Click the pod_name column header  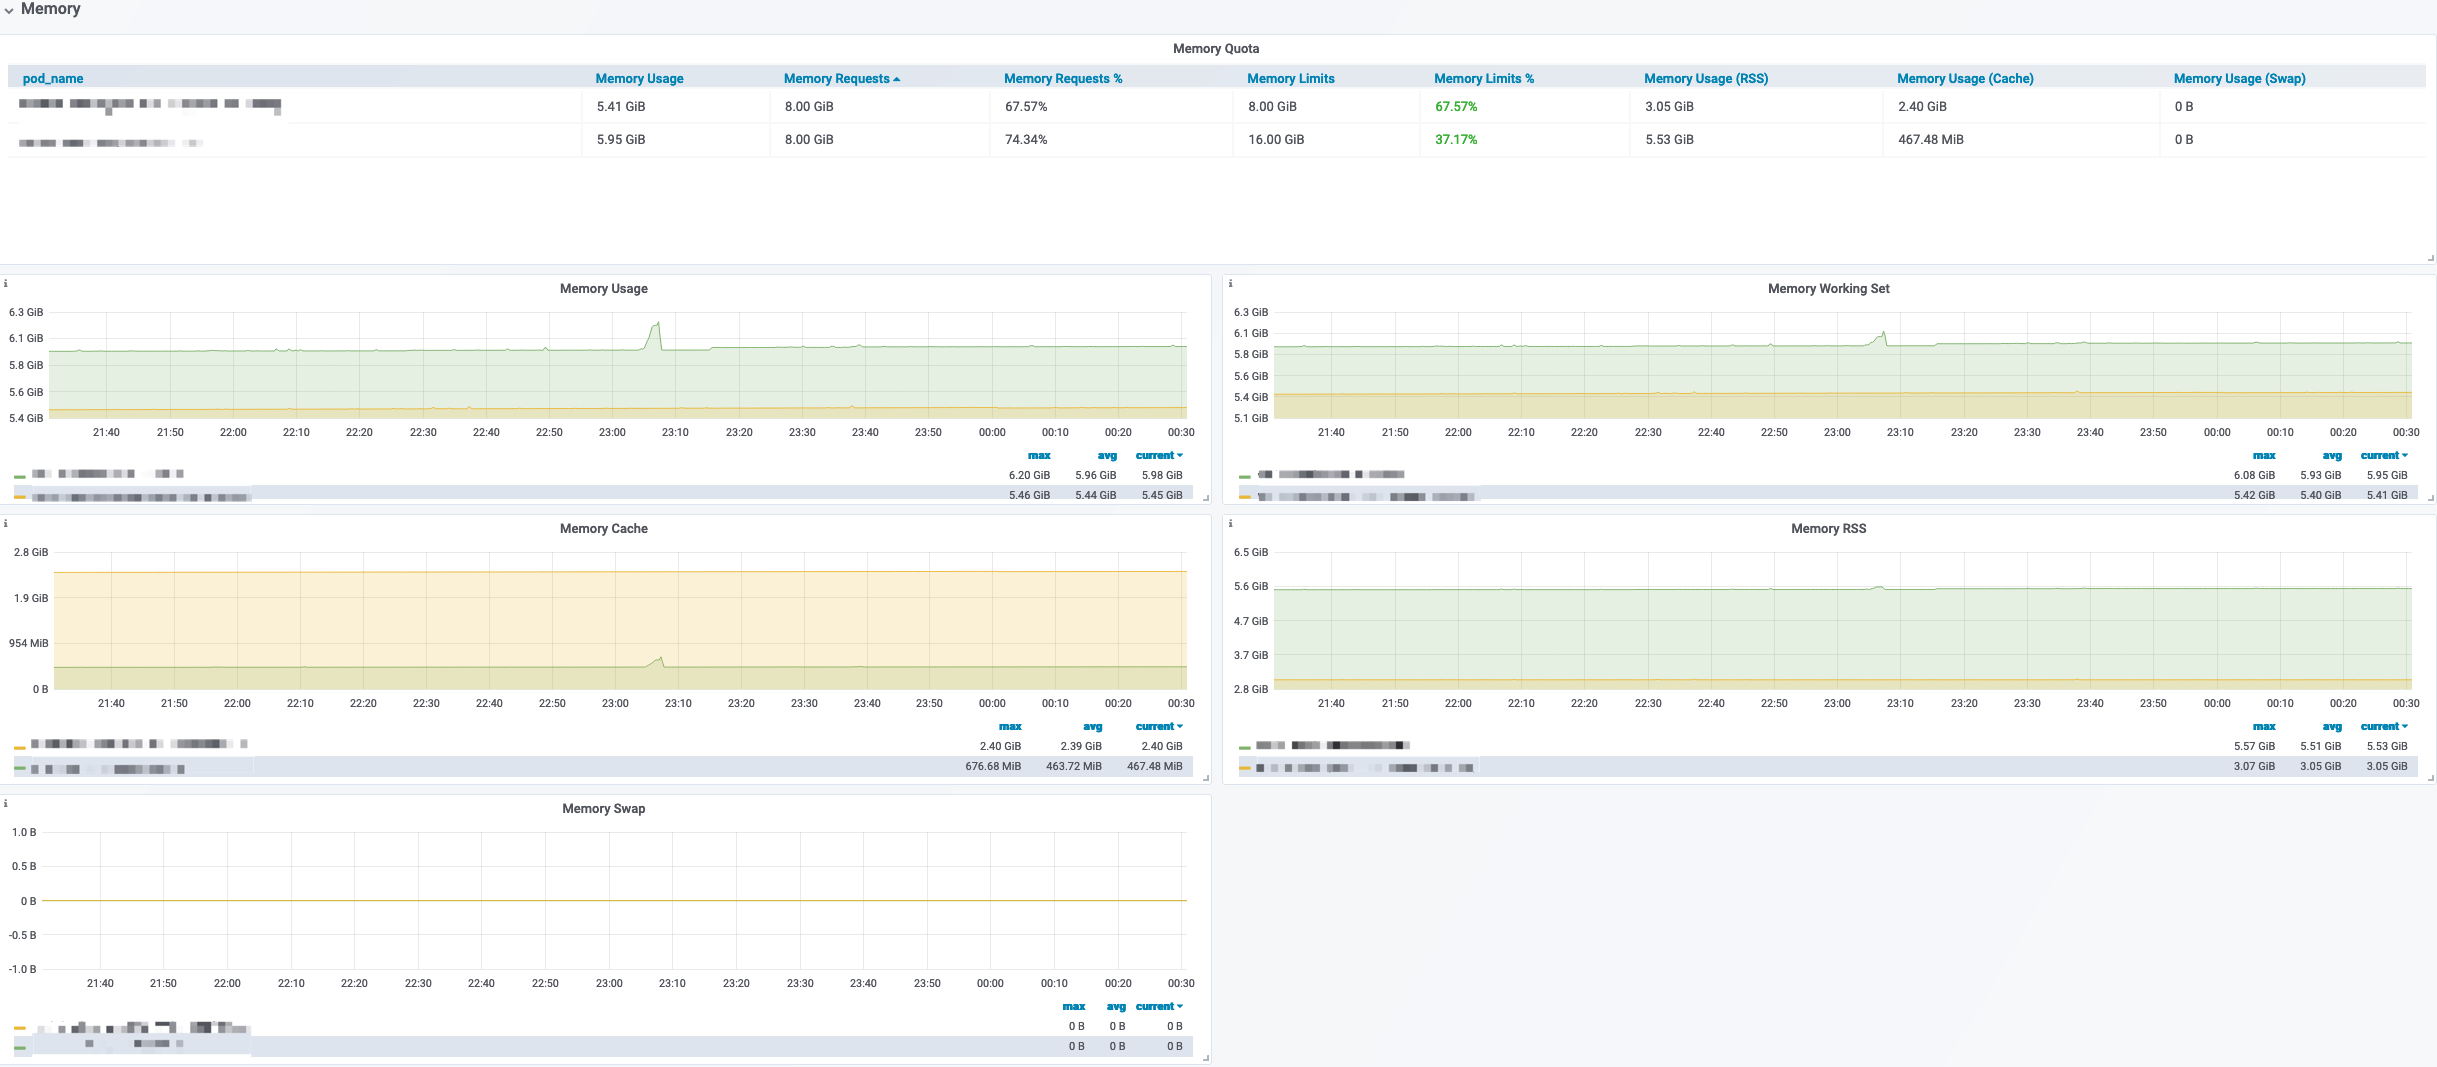[x=53, y=78]
